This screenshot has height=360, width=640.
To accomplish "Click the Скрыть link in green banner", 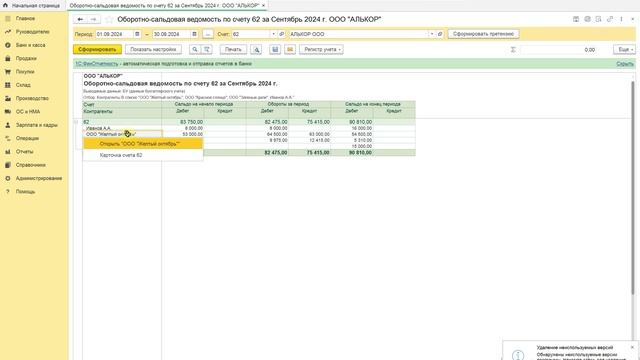I will 624,64.
